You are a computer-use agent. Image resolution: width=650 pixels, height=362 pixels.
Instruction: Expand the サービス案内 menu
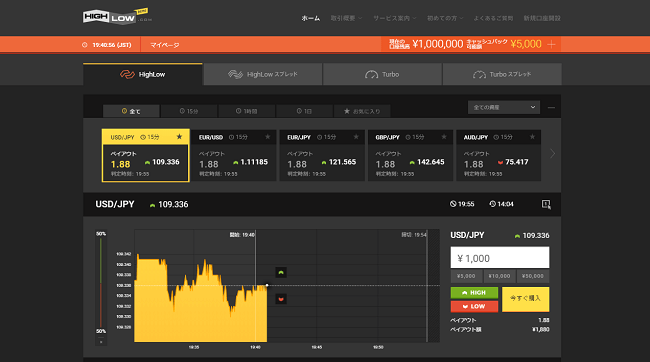pyautogui.click(x=395, y=18)
